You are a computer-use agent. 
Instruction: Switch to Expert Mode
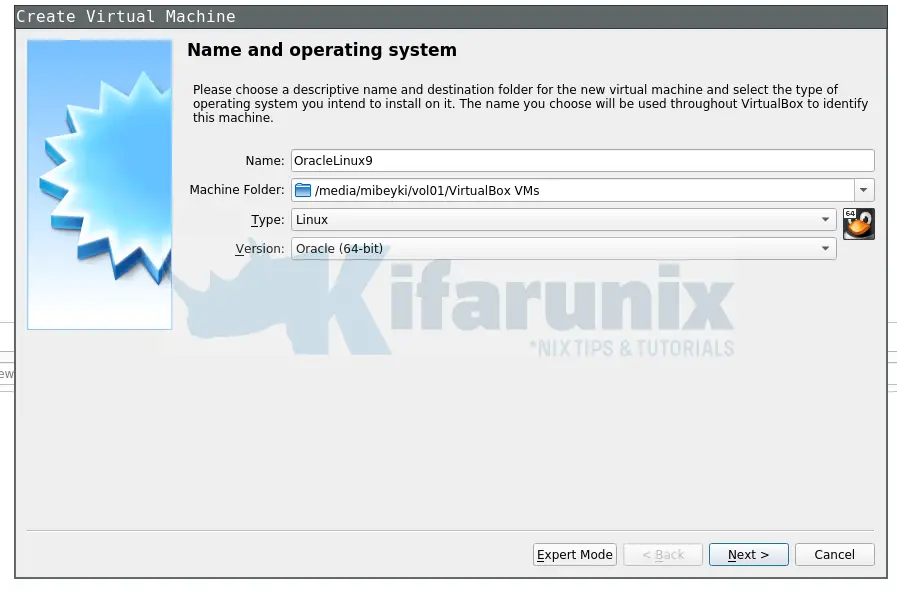[574, 554]
